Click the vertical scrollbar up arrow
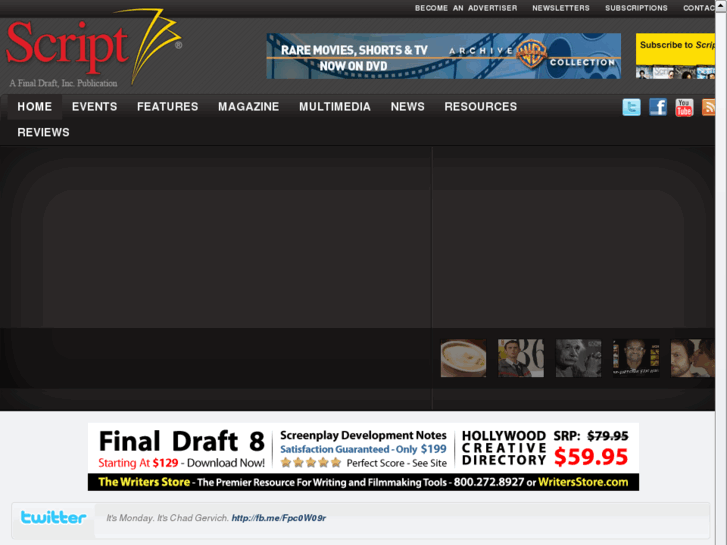The height and width of the screenshot is (545, 727). click(x=721, y=5)
